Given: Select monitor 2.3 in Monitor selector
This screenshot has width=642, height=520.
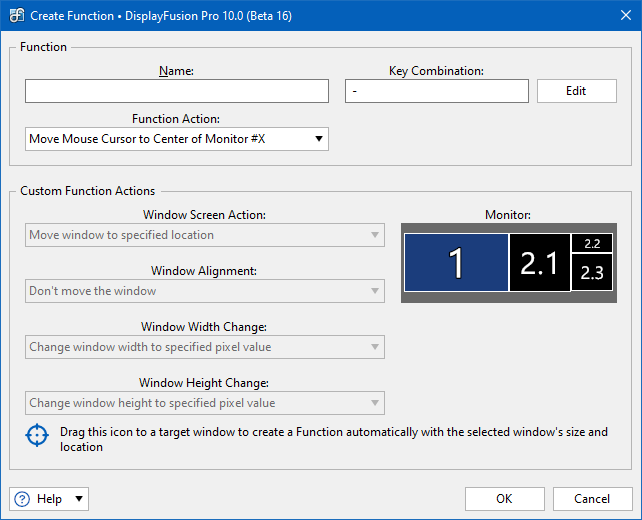Looking at the screenshot, I should [592, 272].
